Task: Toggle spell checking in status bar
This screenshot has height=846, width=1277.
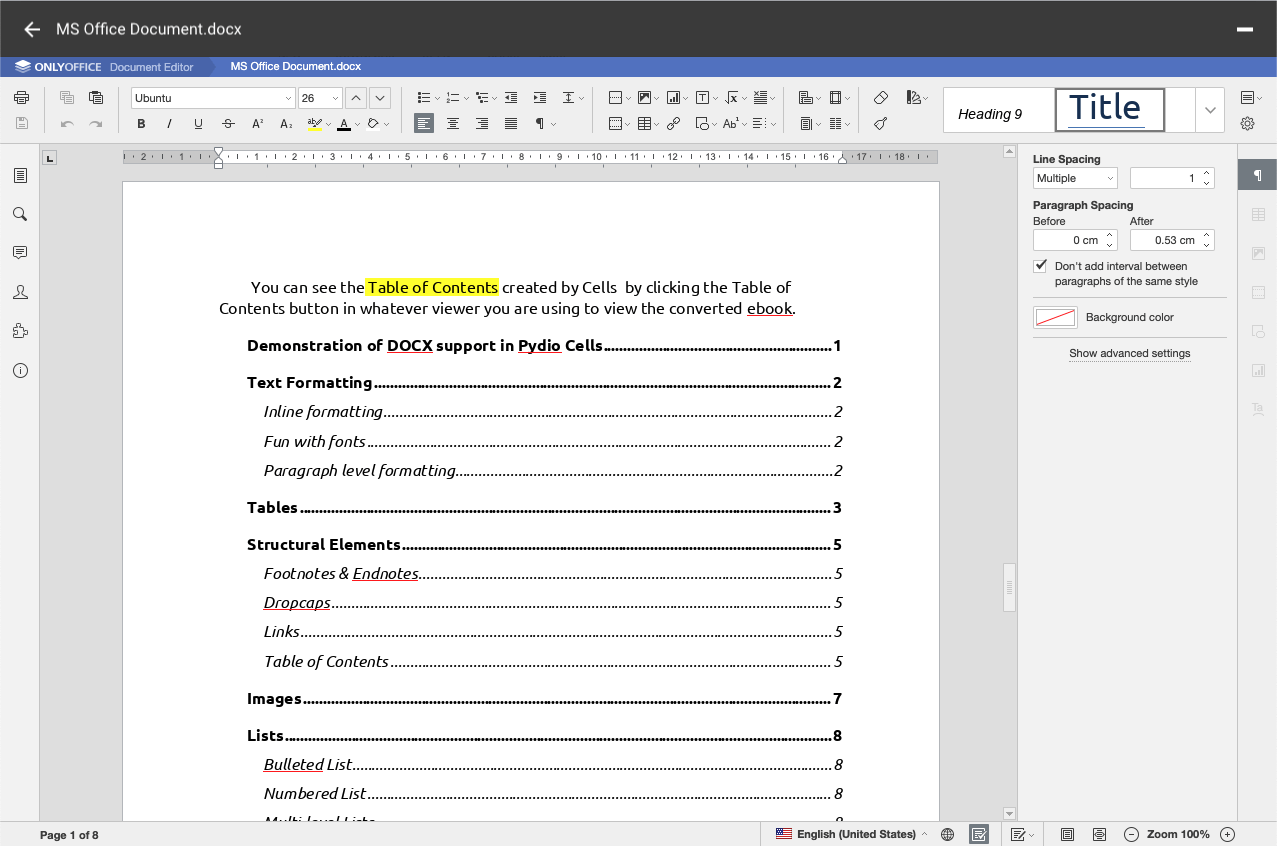Action: (x=979, y=834)
